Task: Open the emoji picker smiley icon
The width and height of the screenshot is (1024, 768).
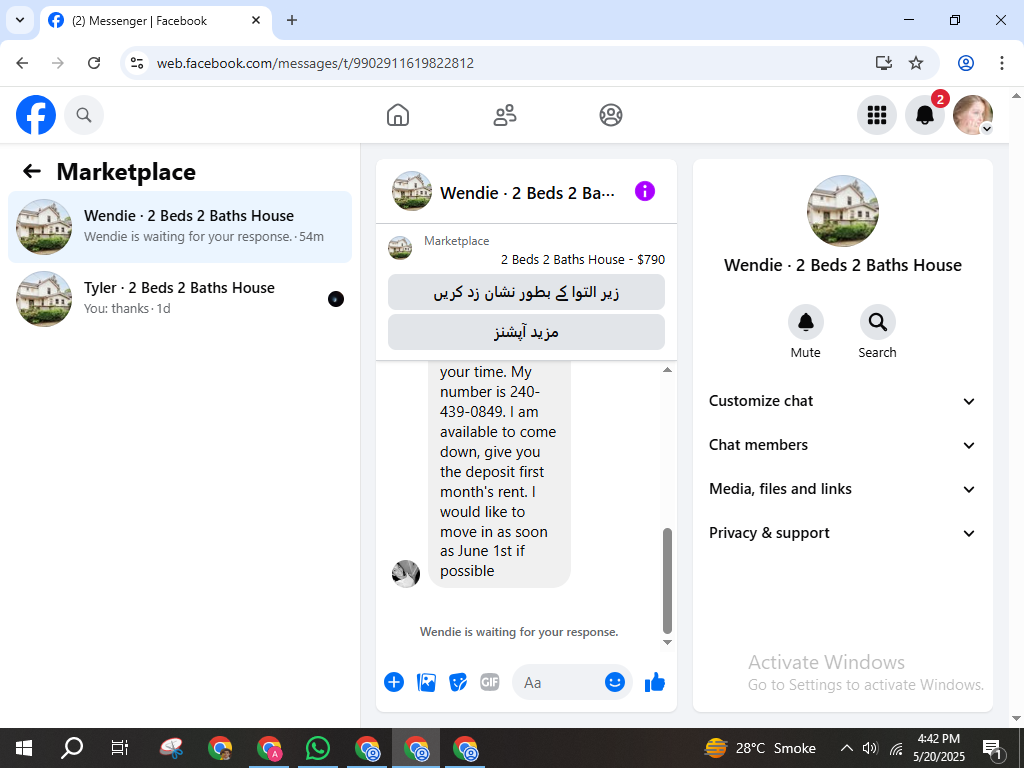Action: [615, 682]
